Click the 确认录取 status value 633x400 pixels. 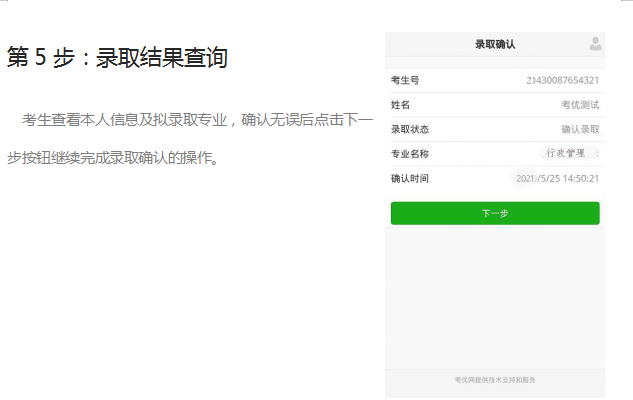coord(580,129)
